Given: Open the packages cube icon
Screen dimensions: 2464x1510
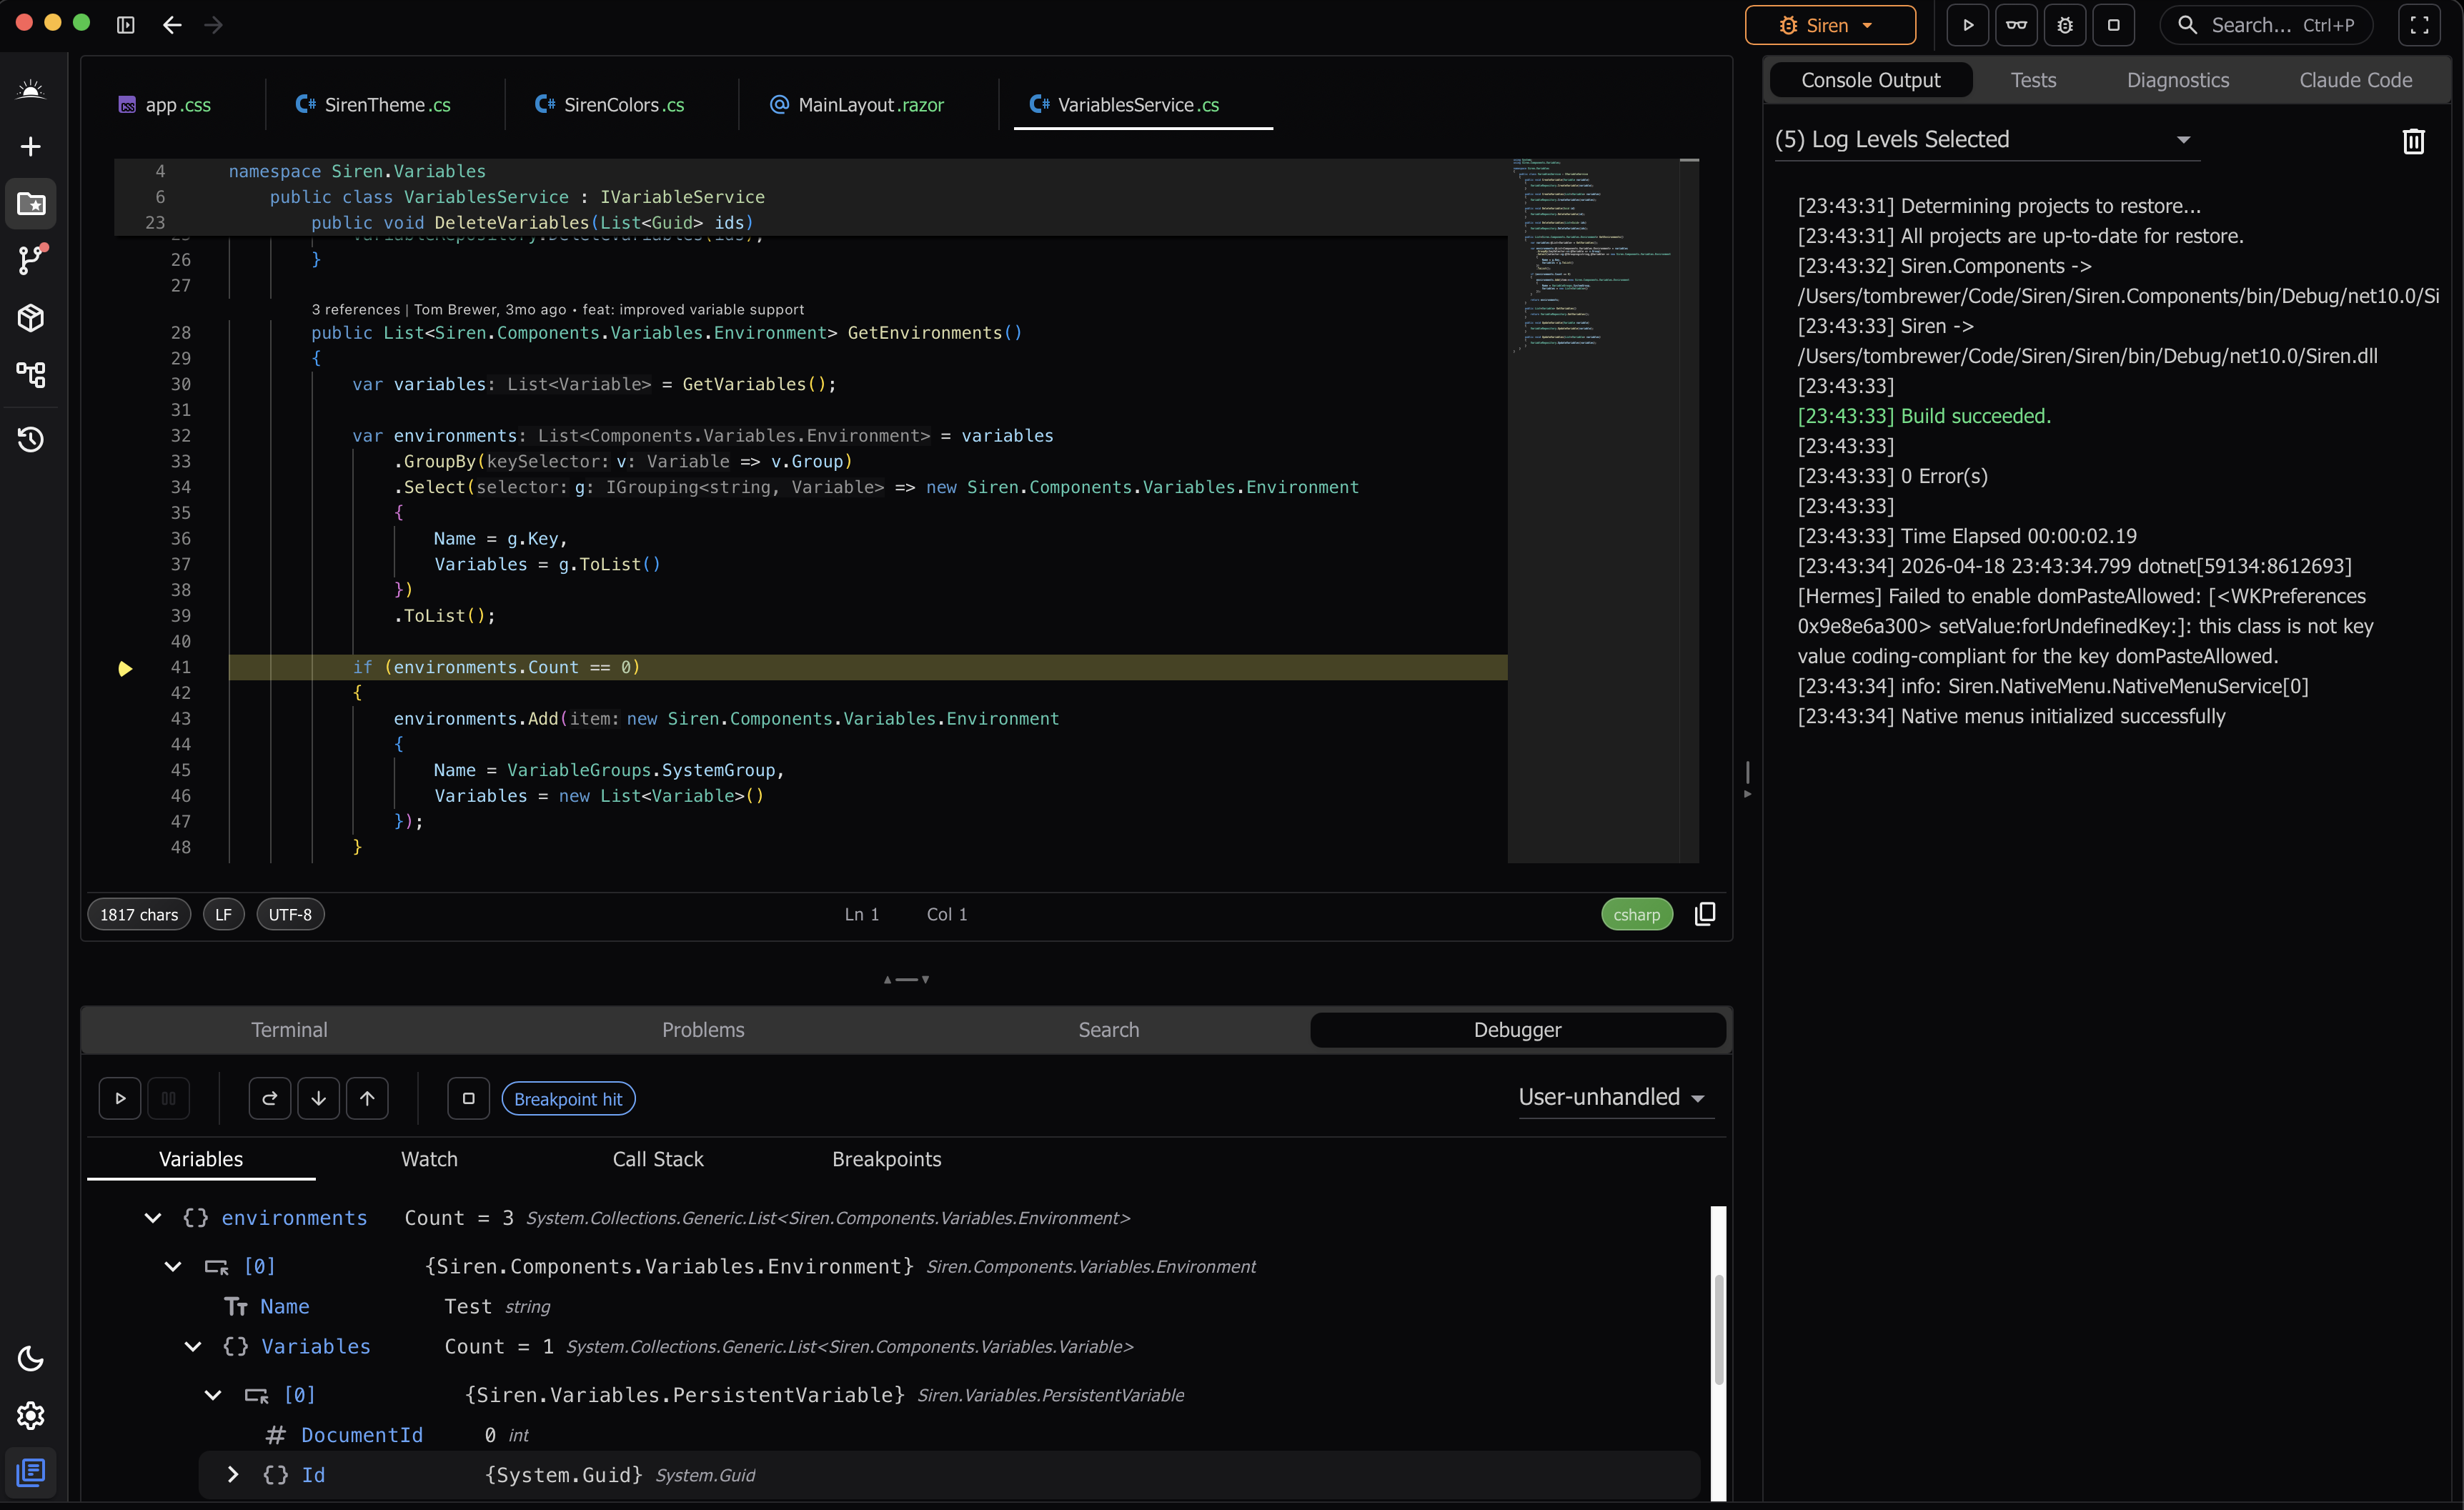Looking at the screenshot, I should click(31, 318).
